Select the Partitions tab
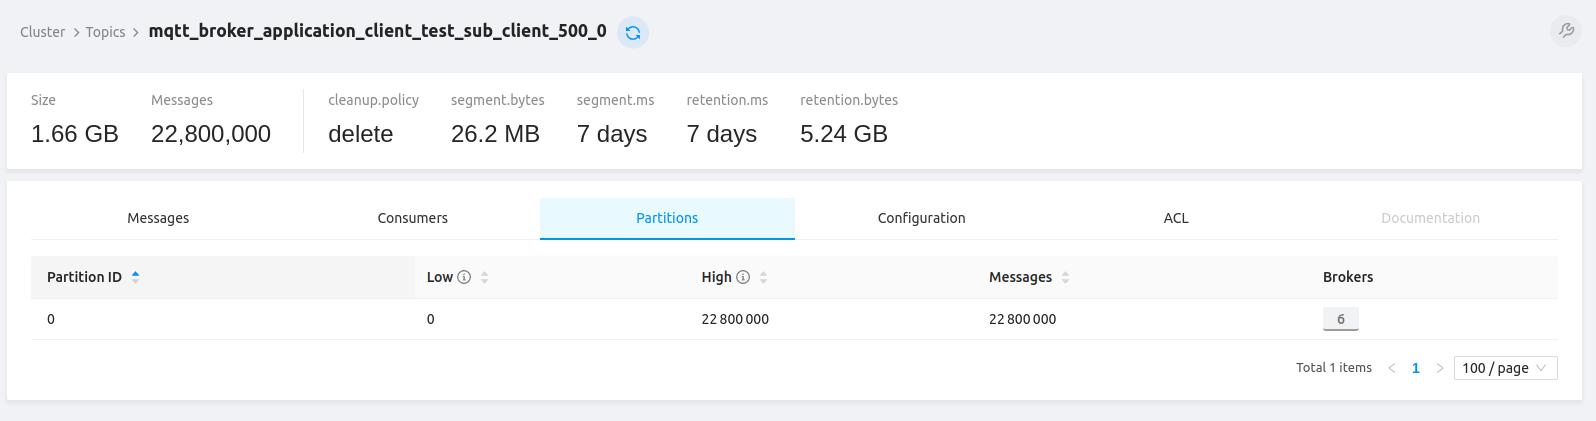Viewport: 1596px width, 421px height. coord(667,218)
